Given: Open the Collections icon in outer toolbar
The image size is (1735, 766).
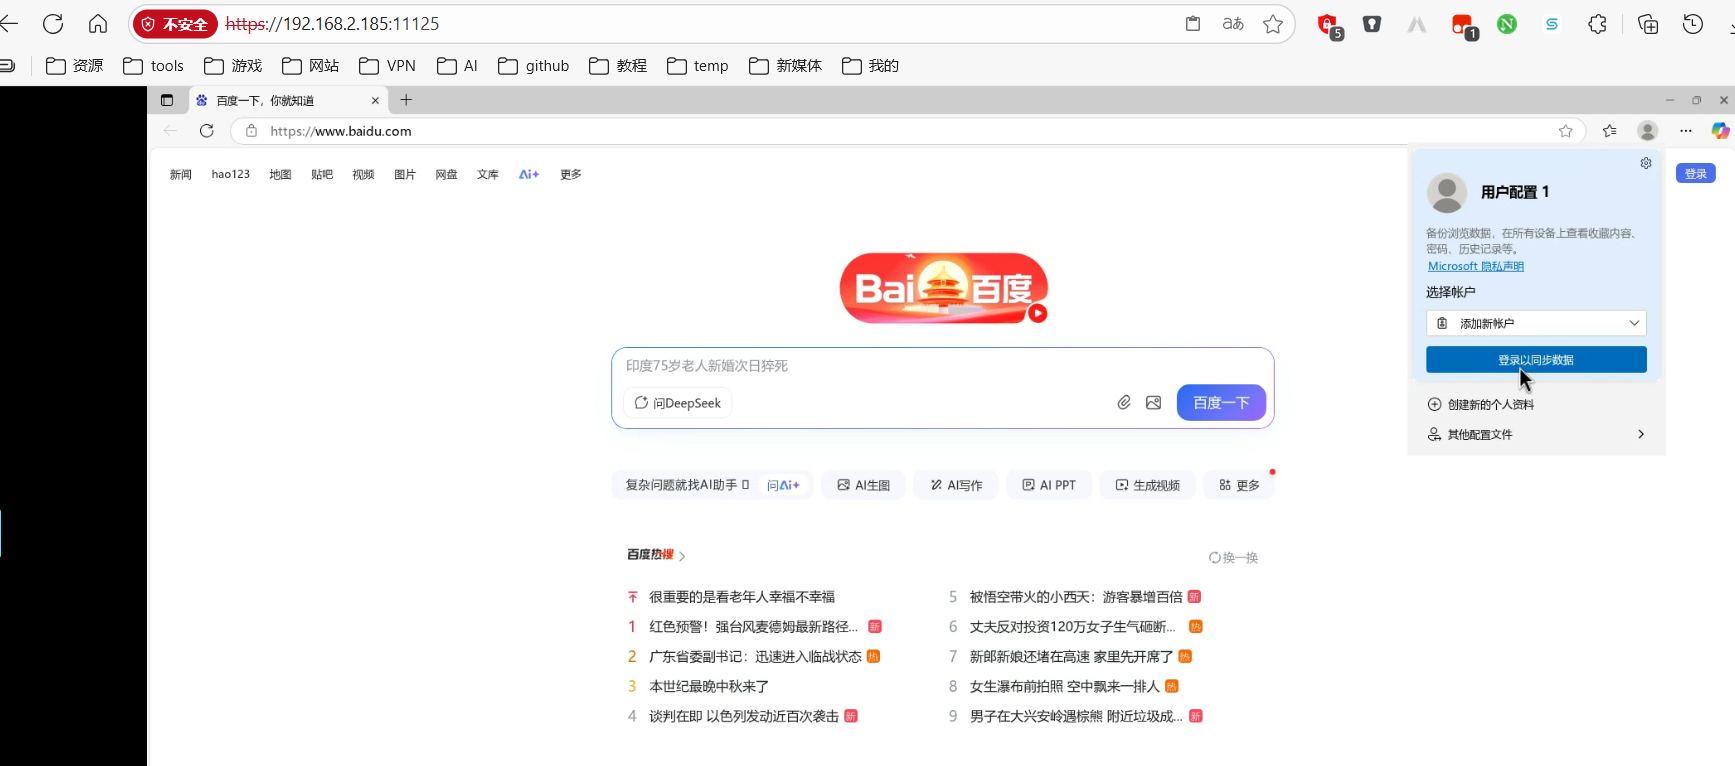Looking at the screenshot, I should coord(1648,24).
